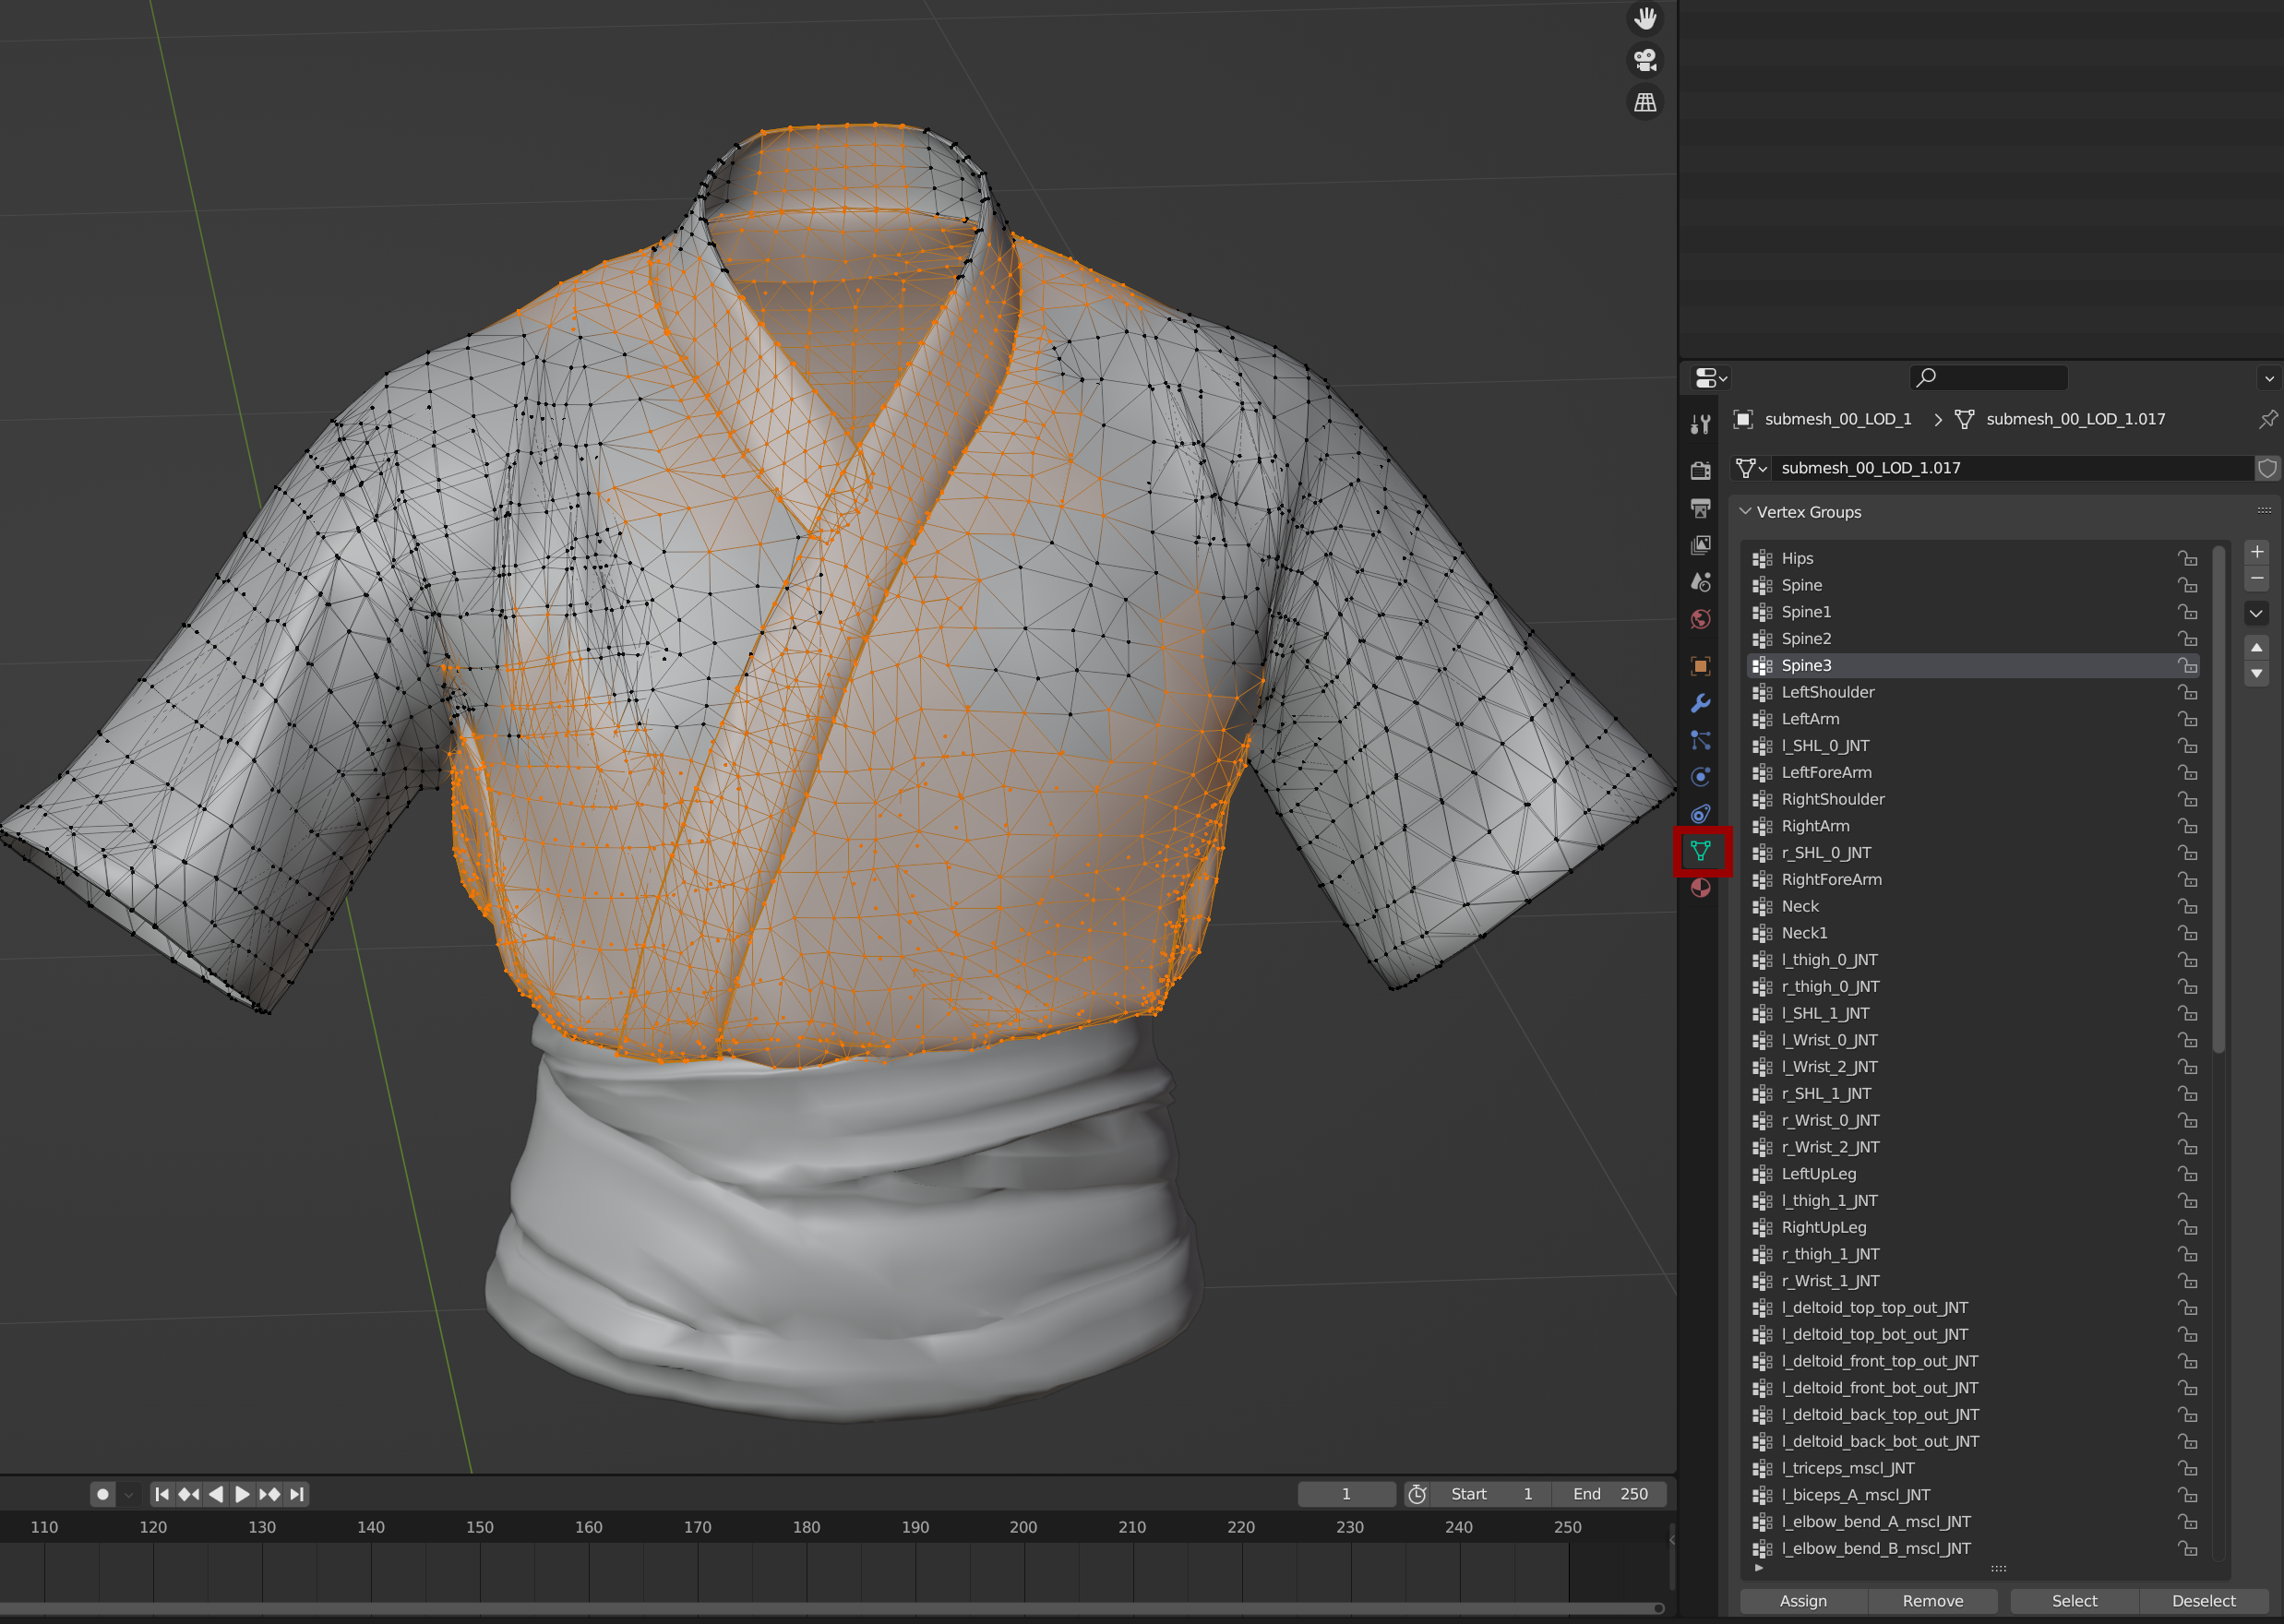Open the Modifier properties wrench tab
This screenshot has width=2284, height=1624.
tap(1700, 704)
